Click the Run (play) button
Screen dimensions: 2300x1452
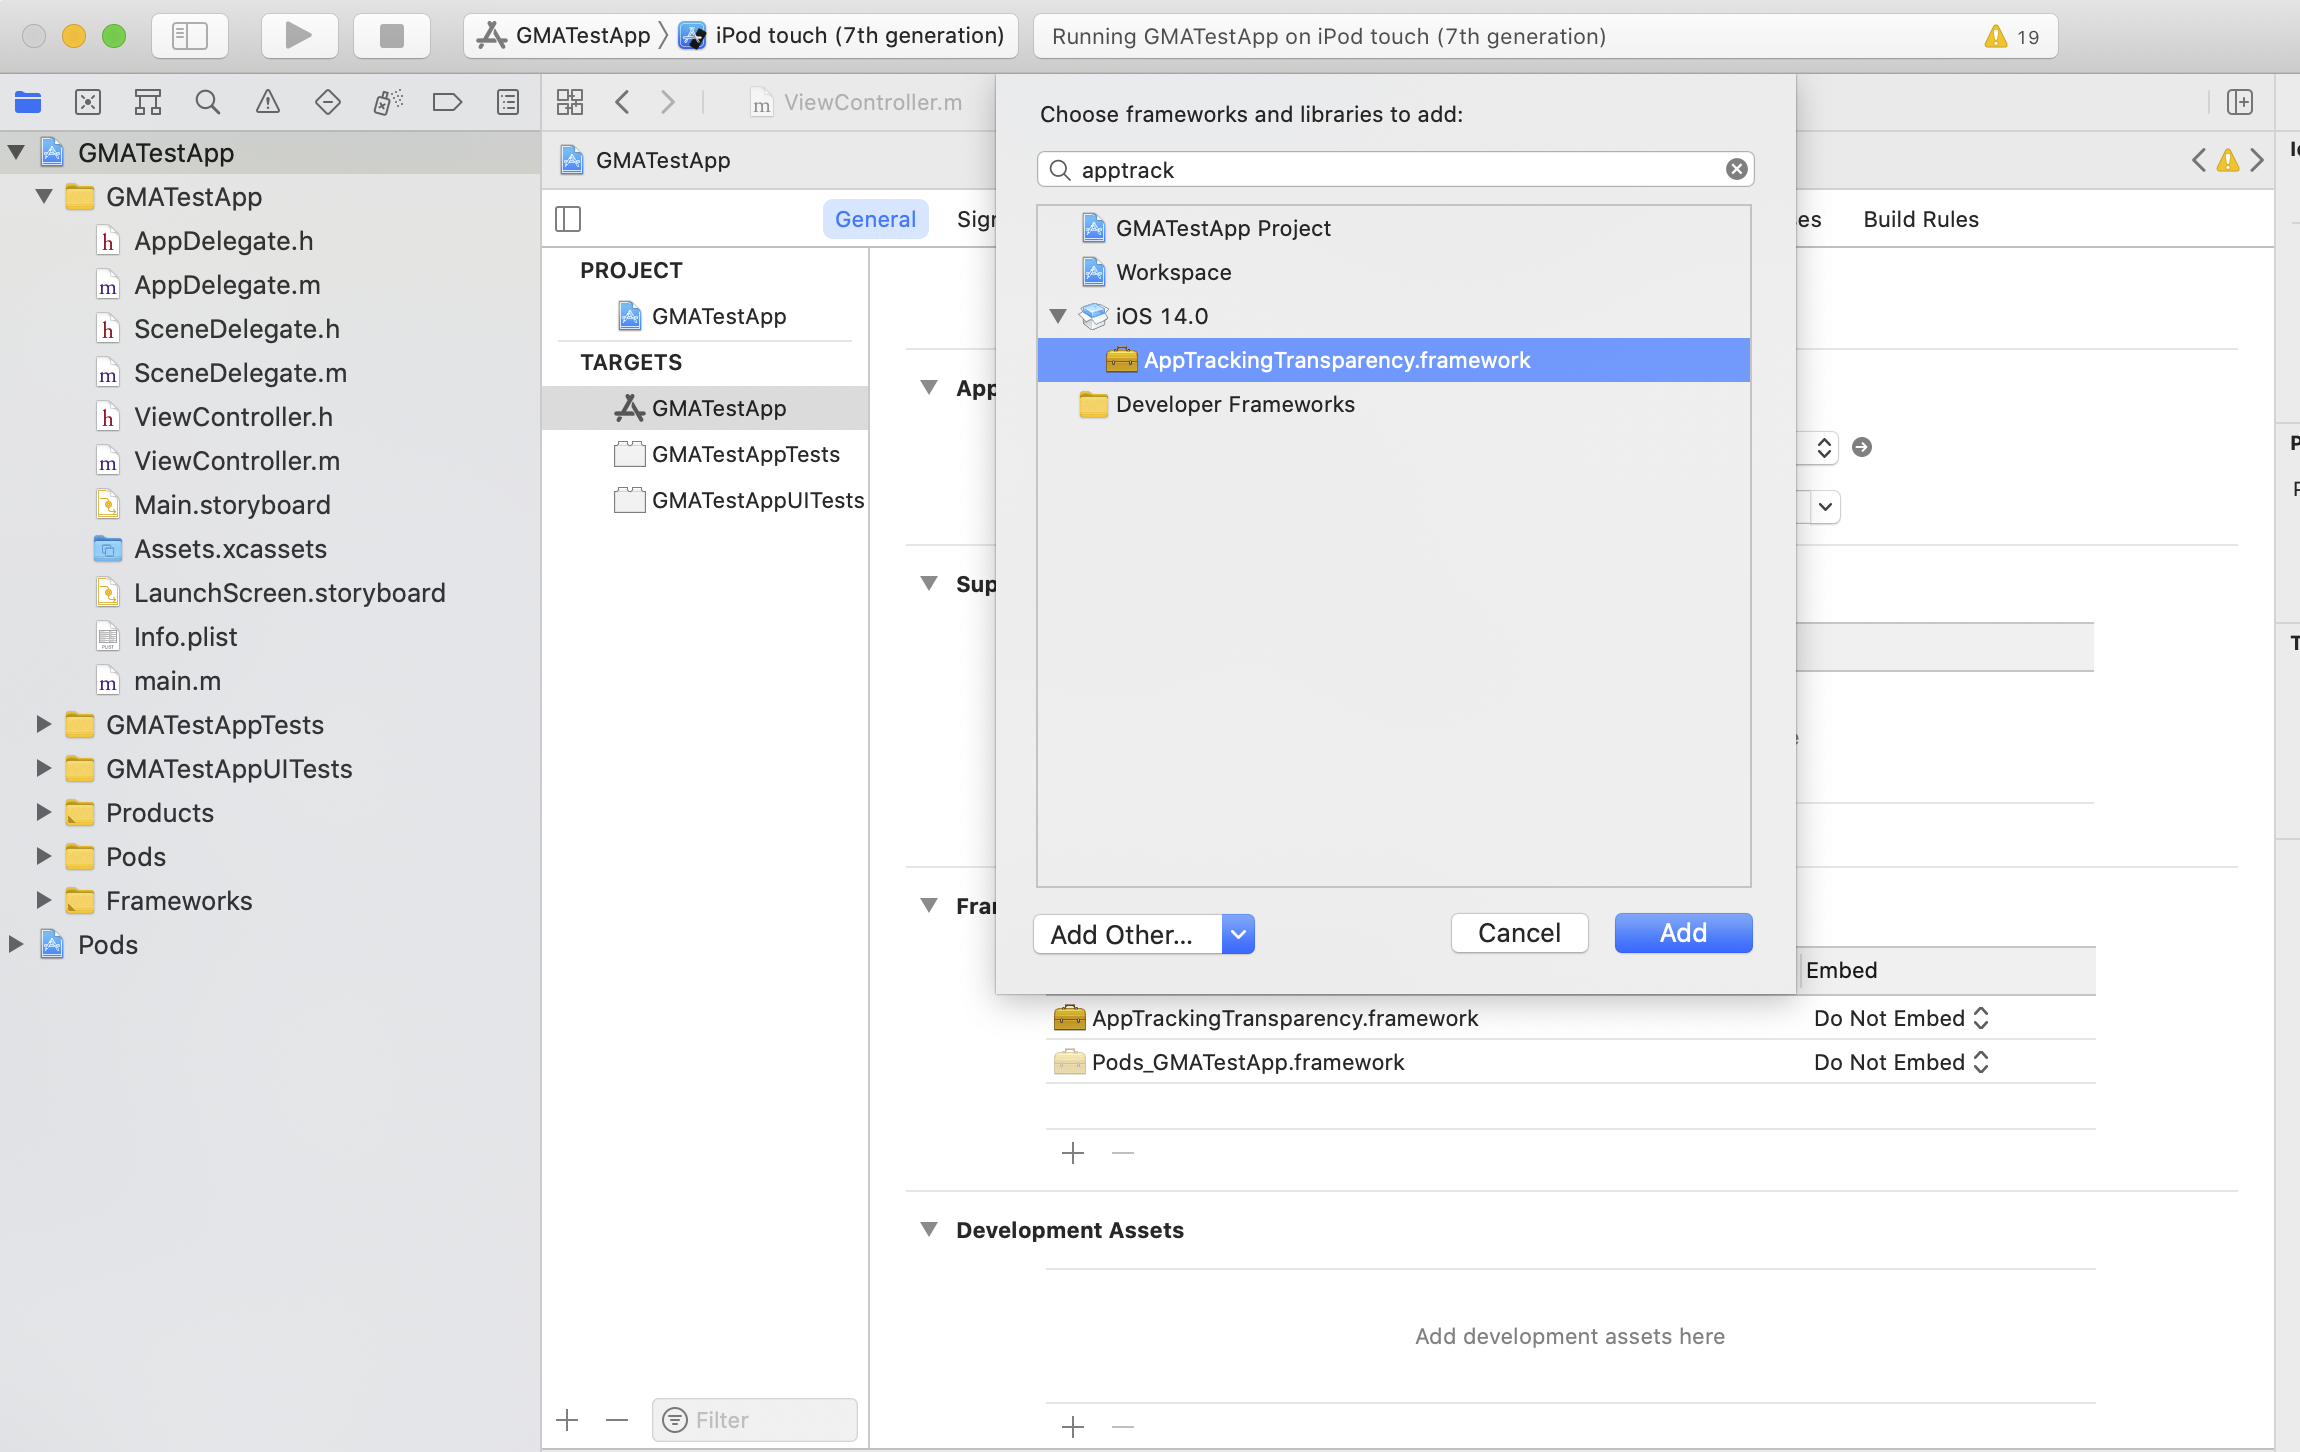298,36
